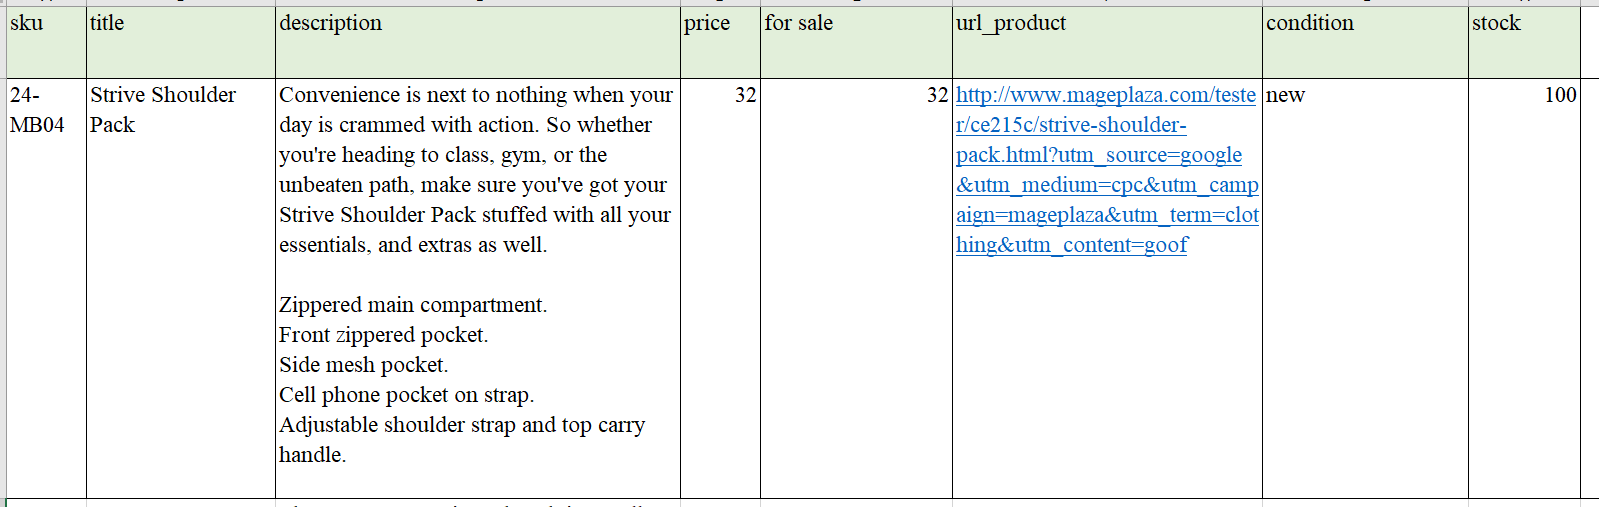Screen dimensions: 1599x507
Task: Select the condition cell showing new
Action: (1365, 288)
